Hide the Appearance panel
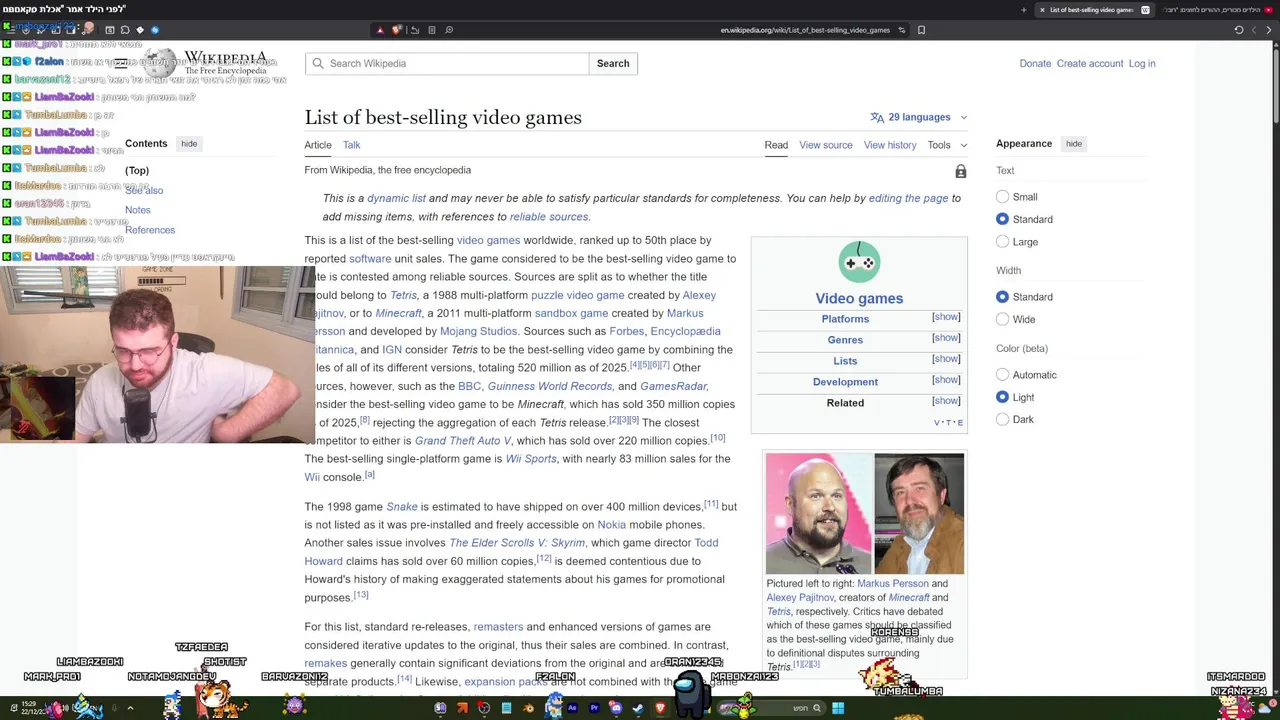The width and height of the screenshot is (1280, 720). [x=1073, y=144]
